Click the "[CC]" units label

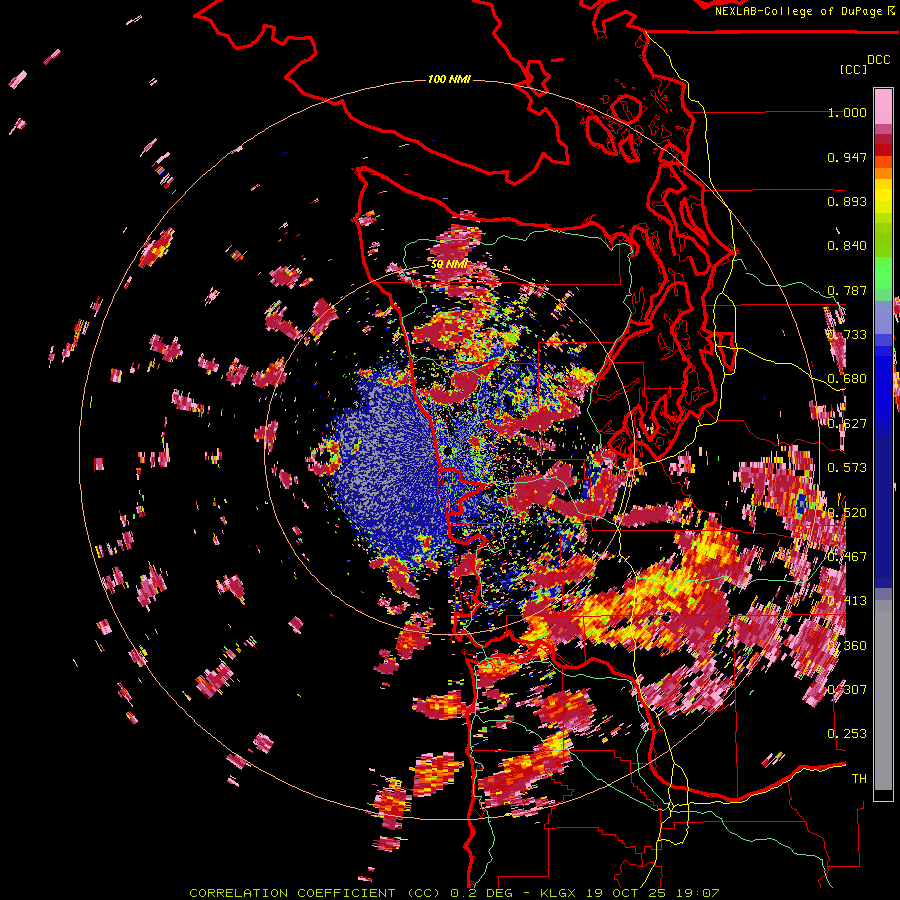(853, 69)
